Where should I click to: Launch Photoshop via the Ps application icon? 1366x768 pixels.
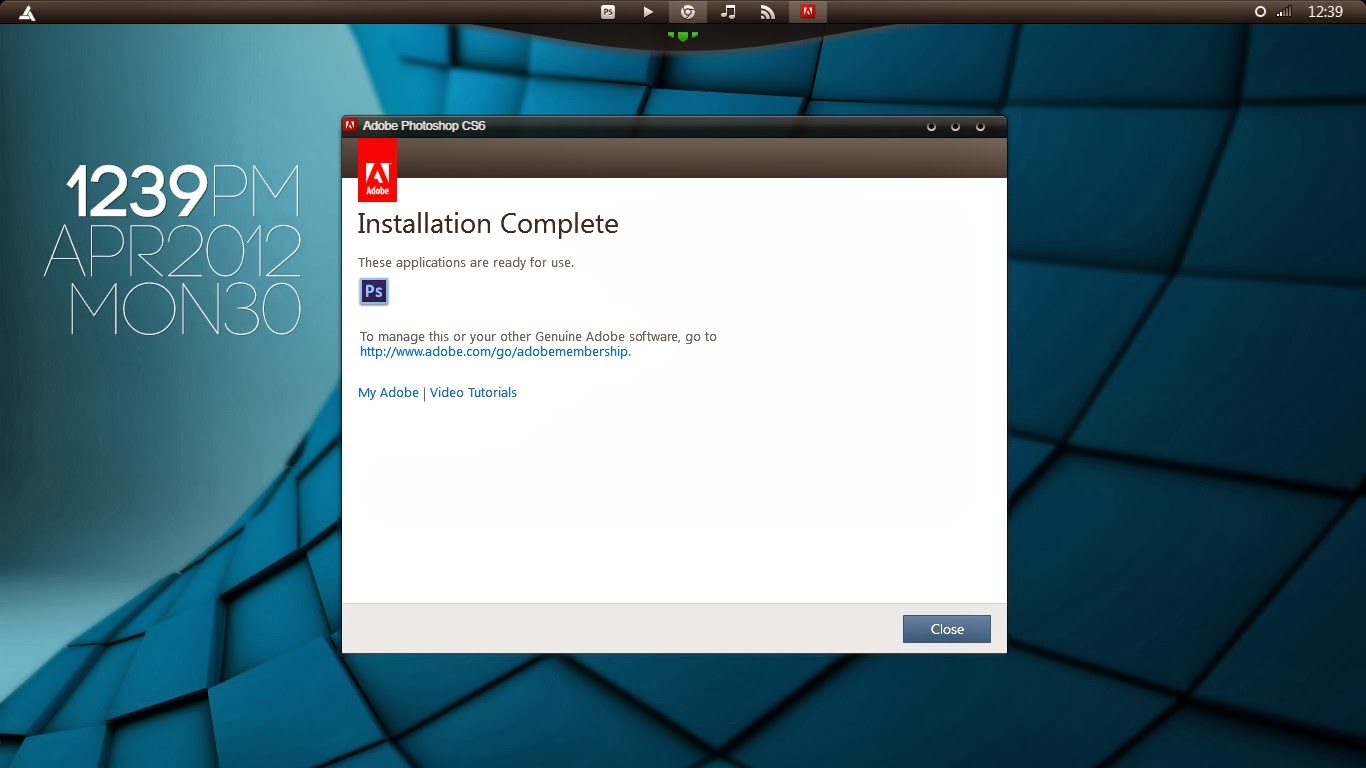tap(374, 291)
